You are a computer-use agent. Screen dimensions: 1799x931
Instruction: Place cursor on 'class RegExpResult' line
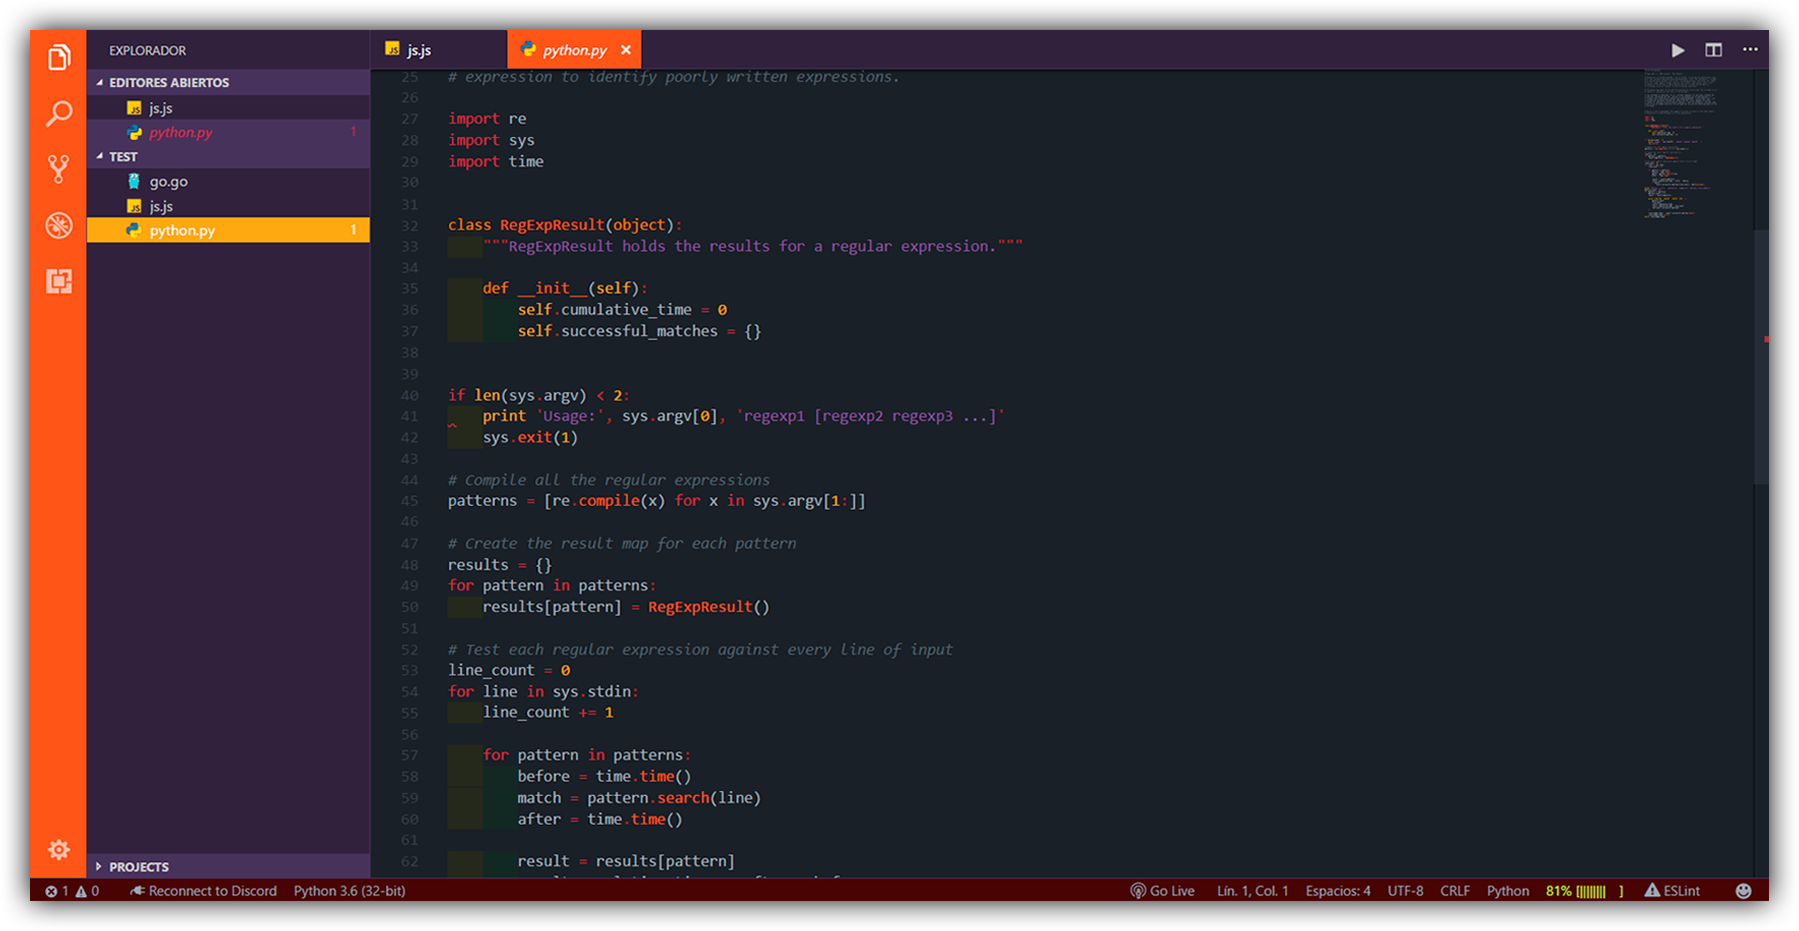tap(565, 225)
